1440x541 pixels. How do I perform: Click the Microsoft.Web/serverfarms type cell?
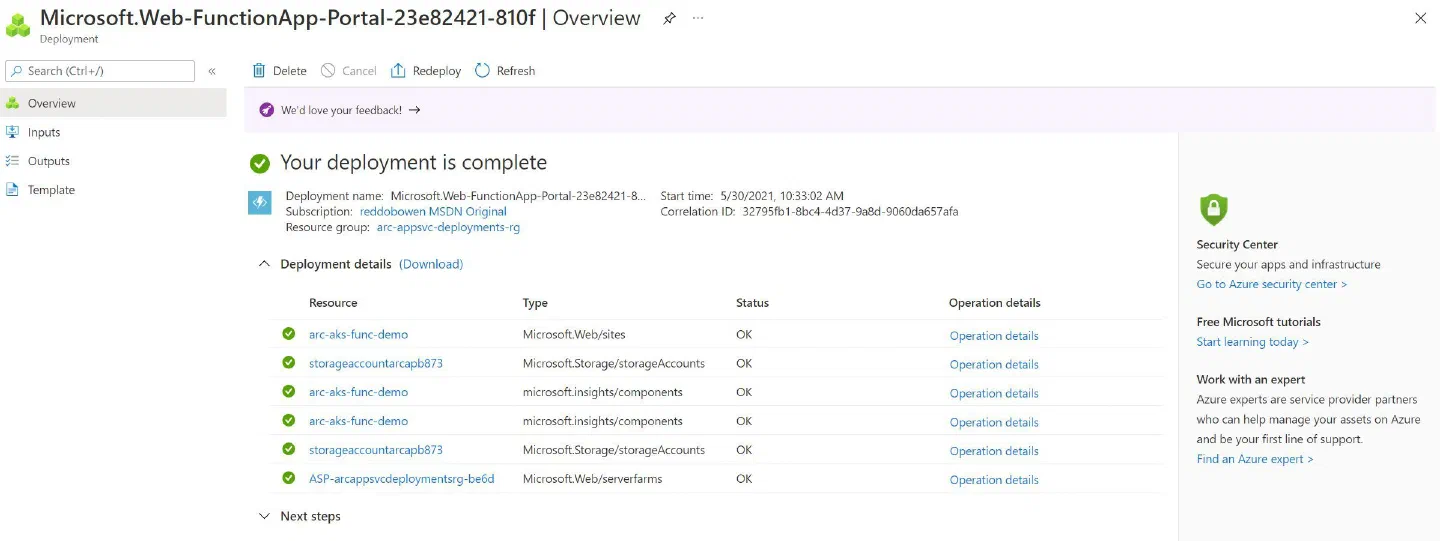click(x=592, y=479)
